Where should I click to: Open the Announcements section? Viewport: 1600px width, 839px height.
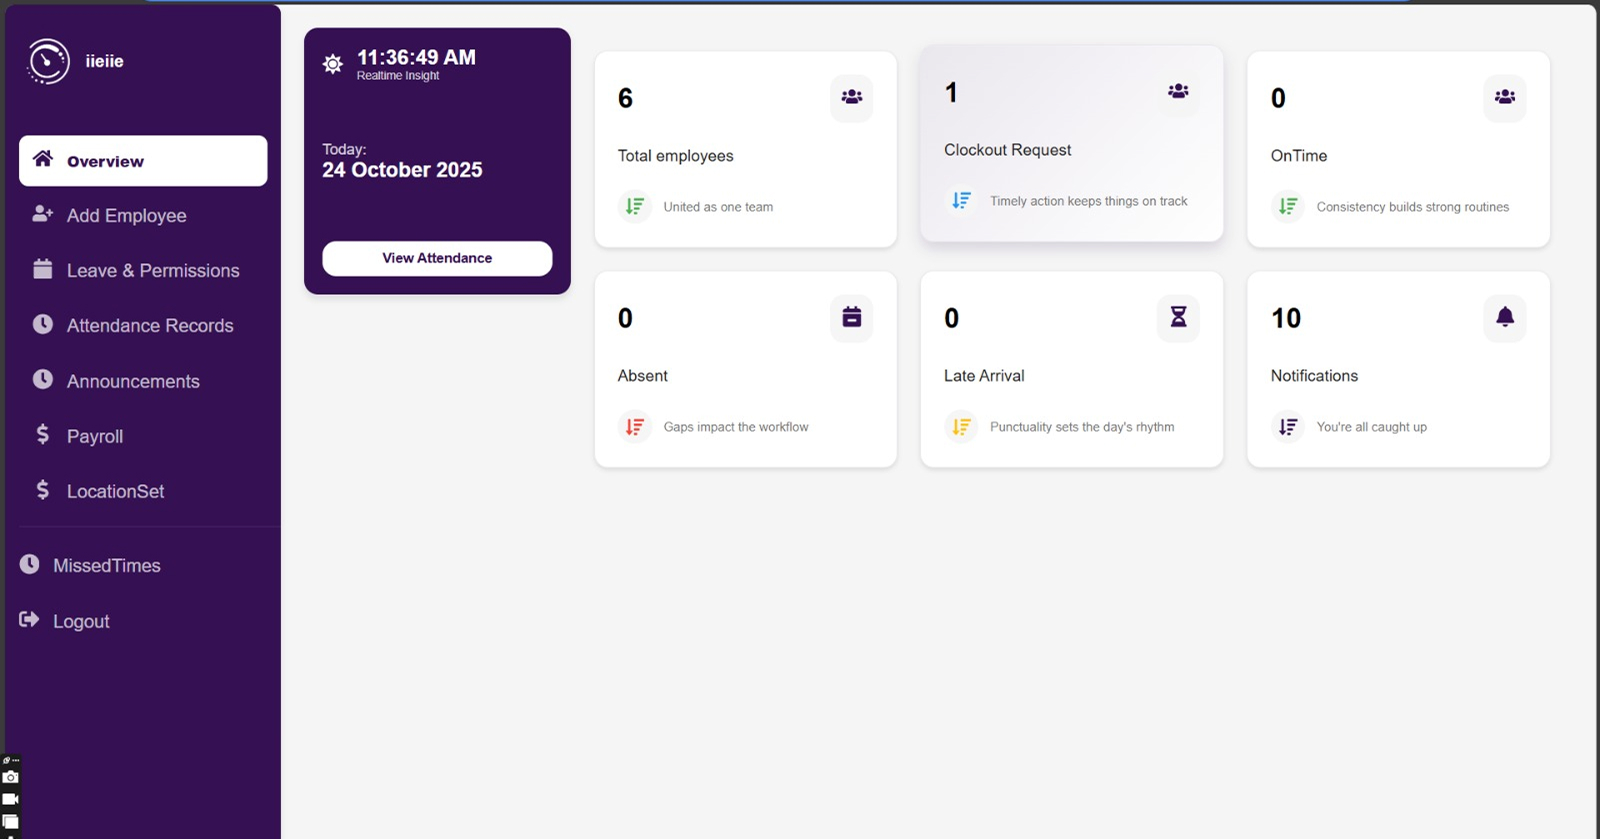pos(133,381)
